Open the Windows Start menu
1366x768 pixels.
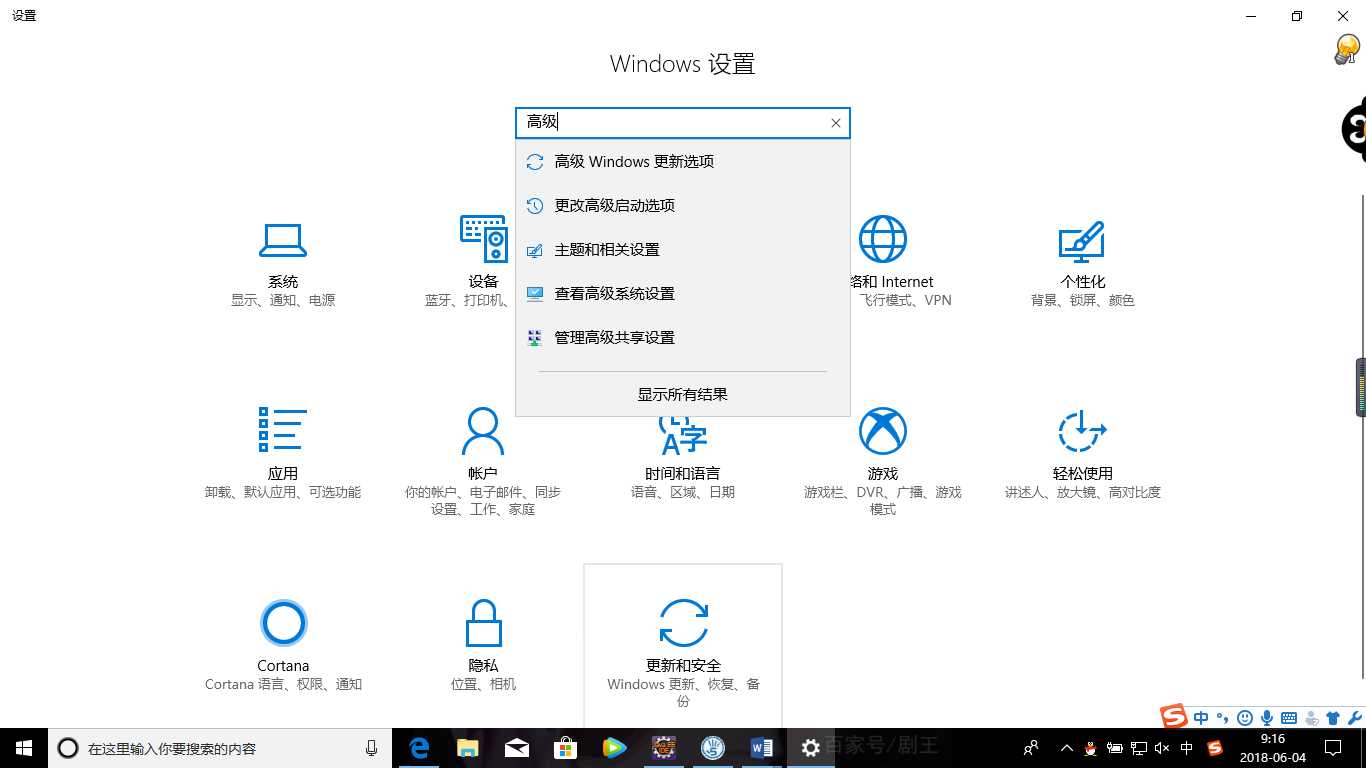(24, 748)
